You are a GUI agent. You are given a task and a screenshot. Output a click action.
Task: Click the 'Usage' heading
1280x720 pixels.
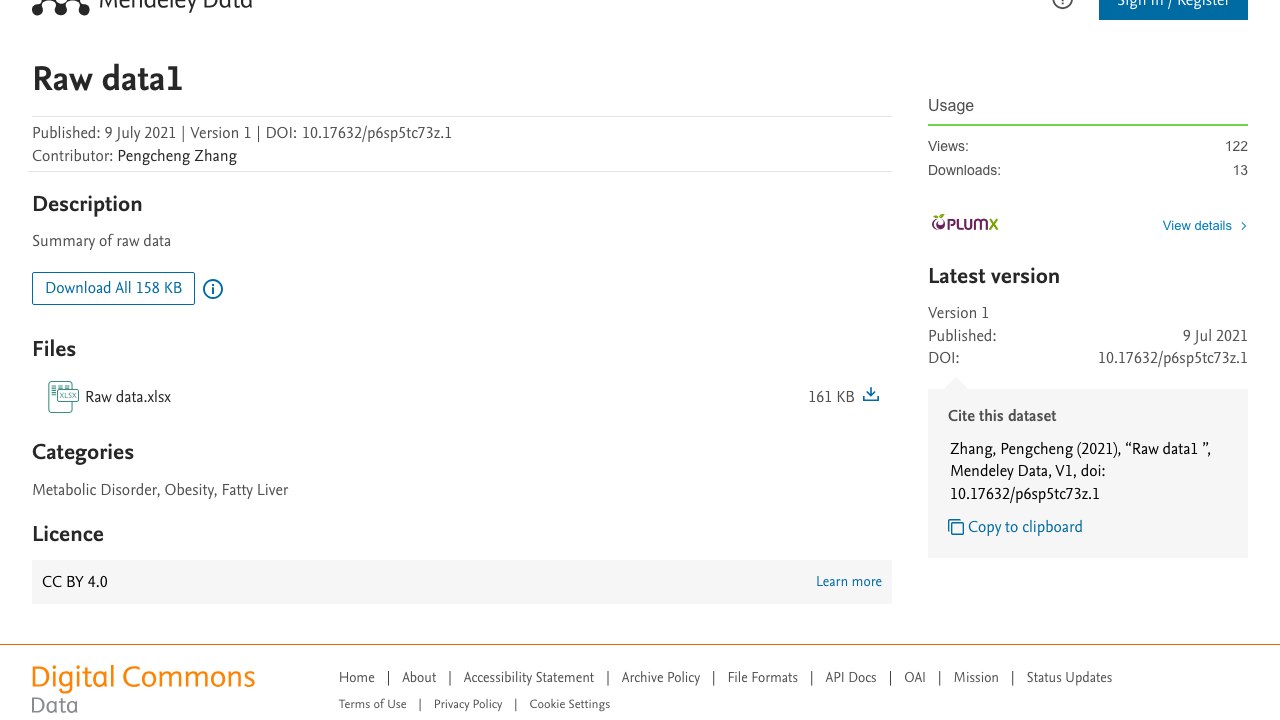pos(951,106)
